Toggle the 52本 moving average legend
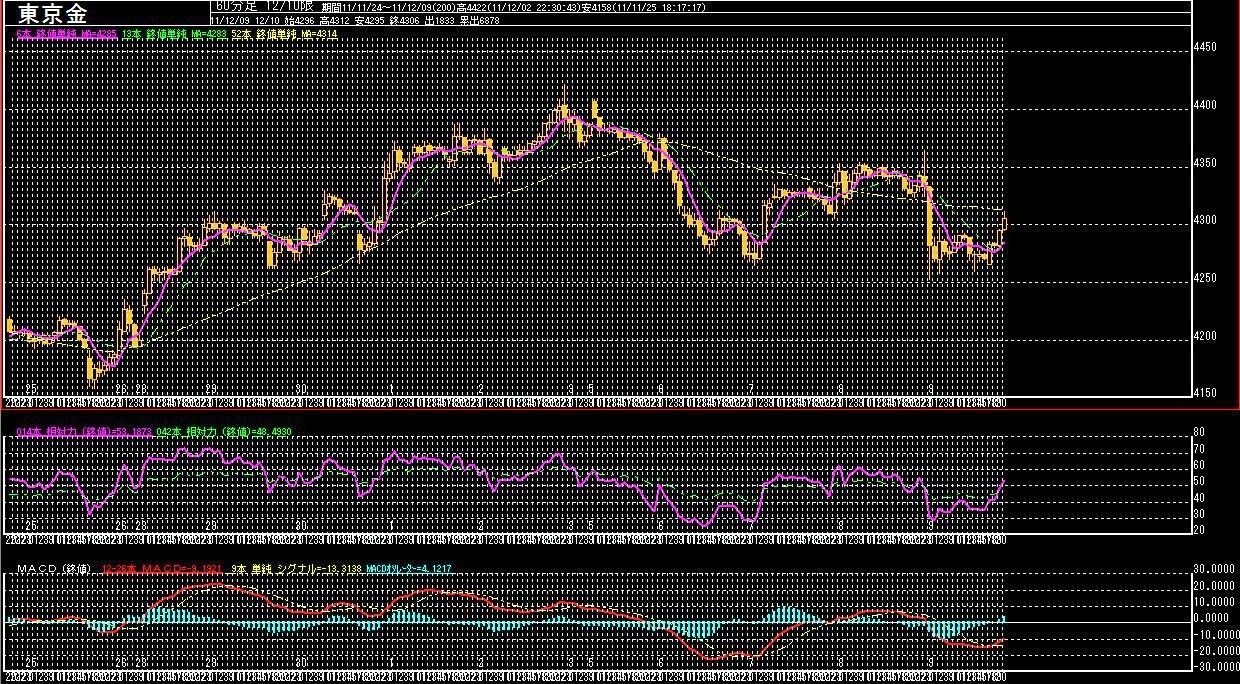1240x684 pixels. [x=284, y=34]
